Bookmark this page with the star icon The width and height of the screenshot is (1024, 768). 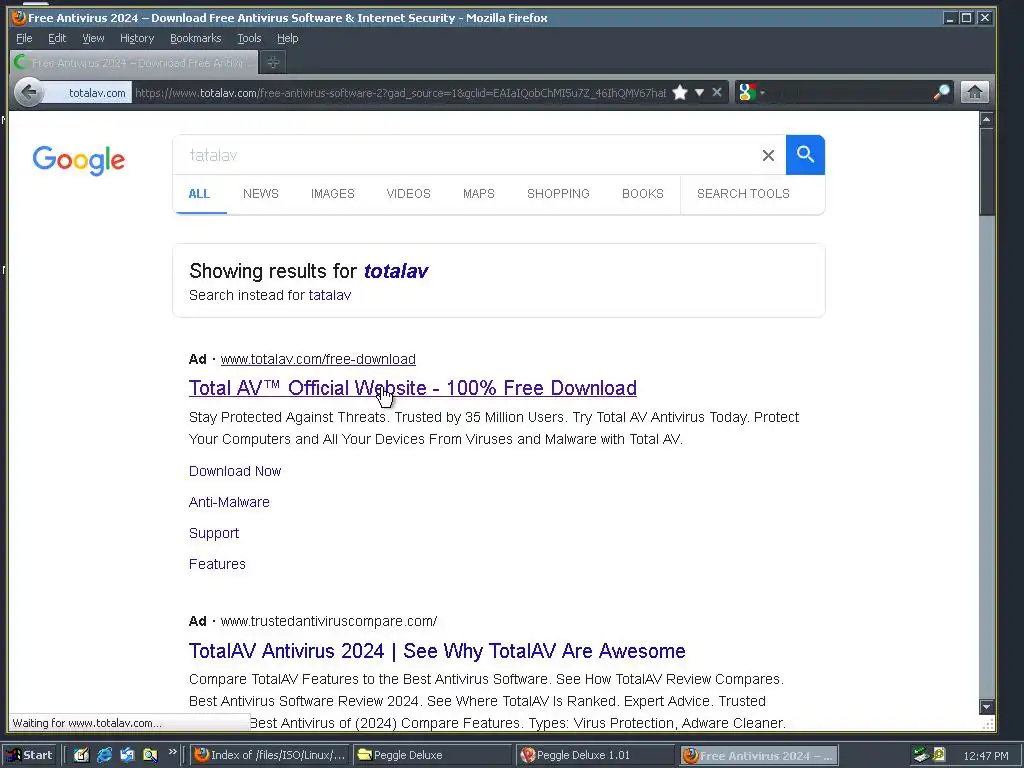pyautogui.click(x=680, y=93)
